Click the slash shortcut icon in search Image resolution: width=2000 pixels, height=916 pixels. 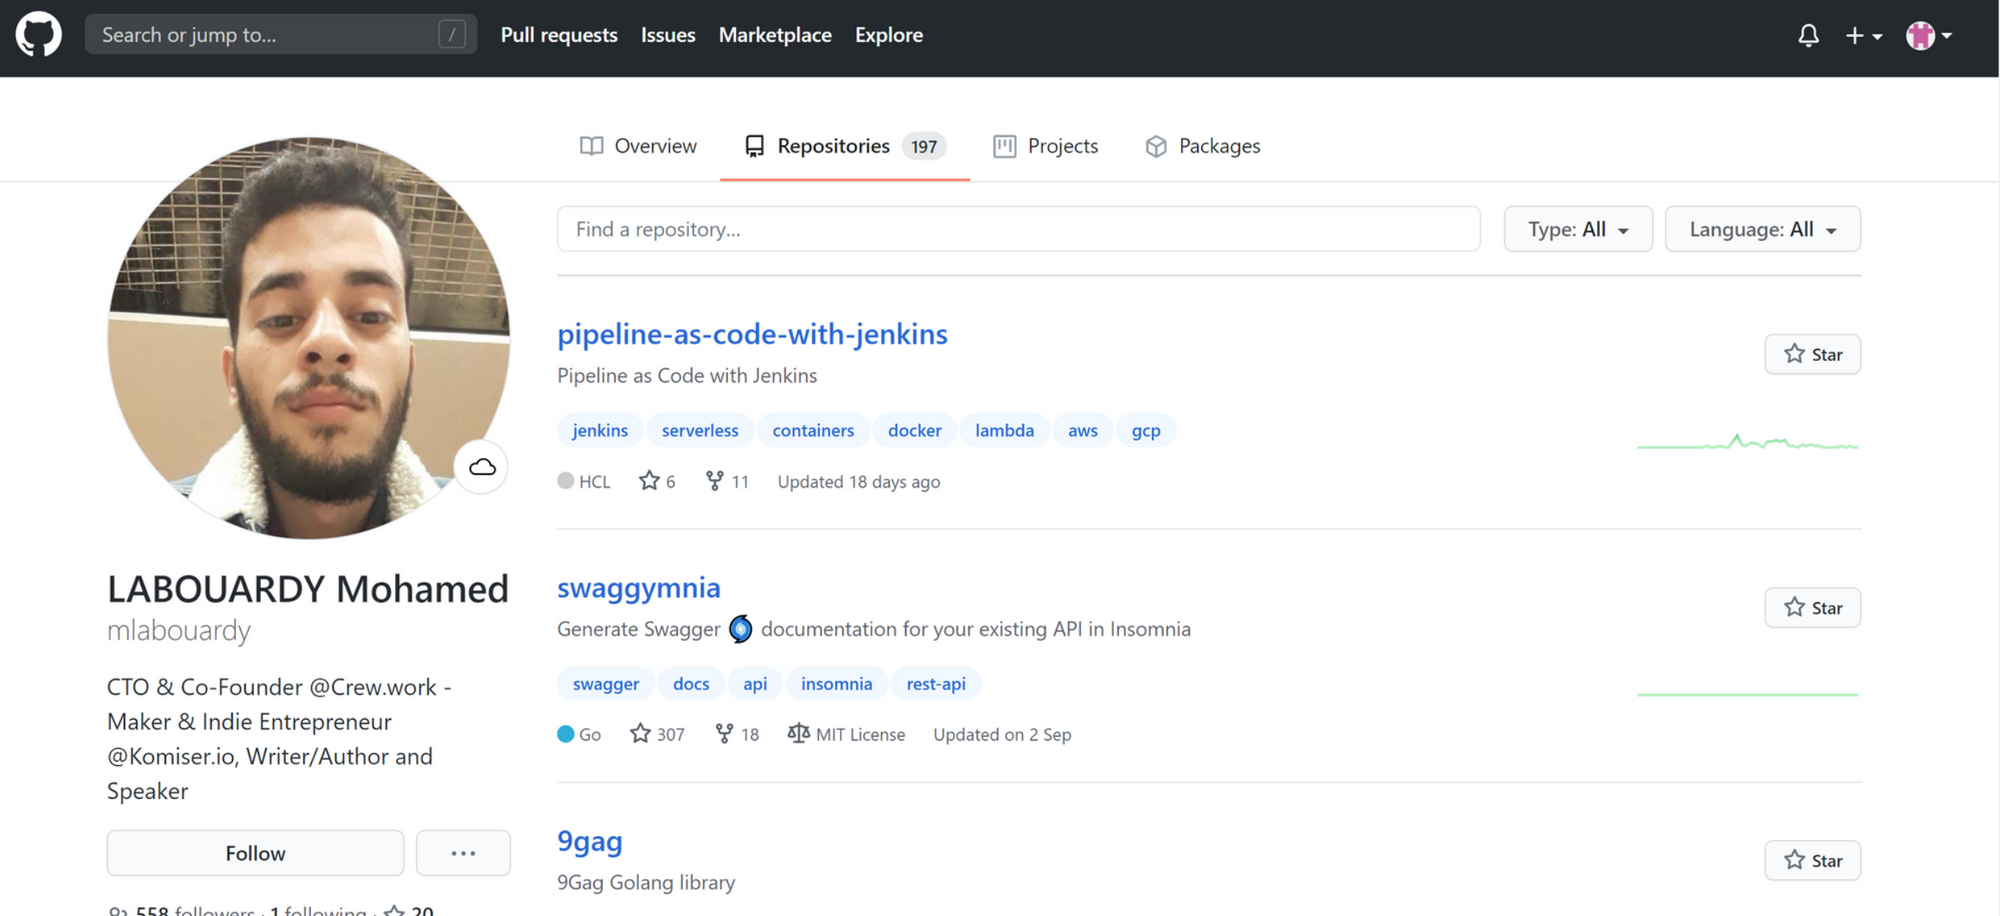click(452, 35)
